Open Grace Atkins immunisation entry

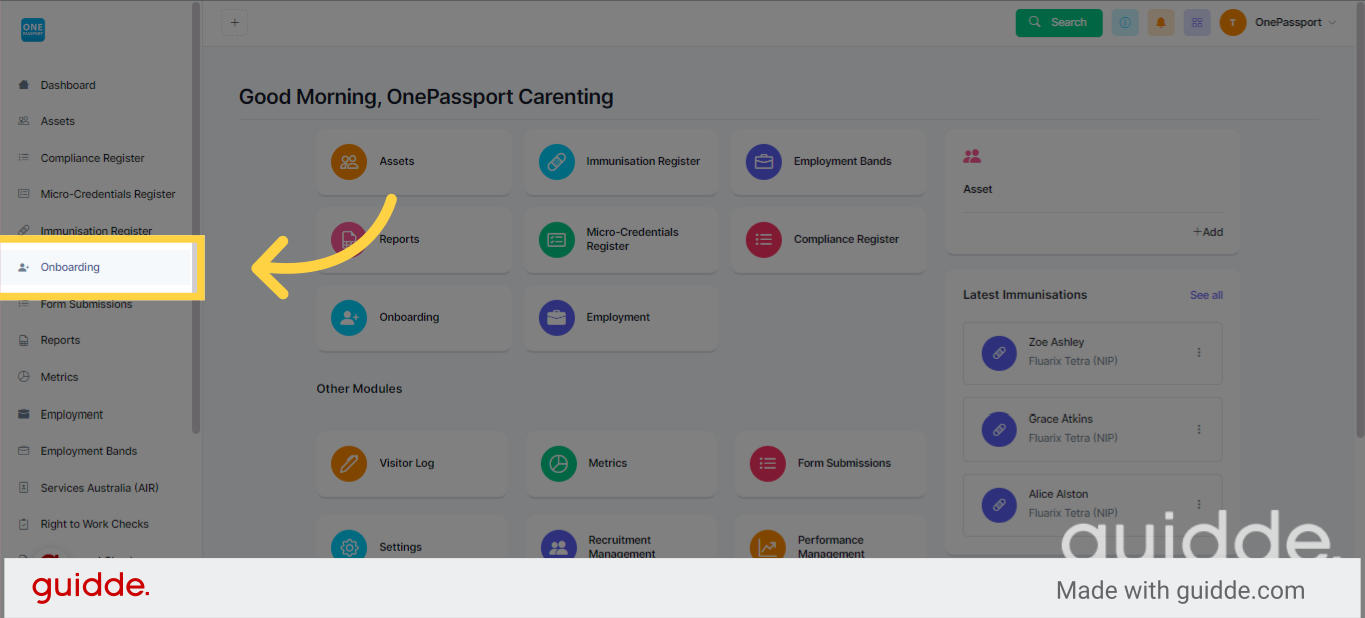(1092, 429)
